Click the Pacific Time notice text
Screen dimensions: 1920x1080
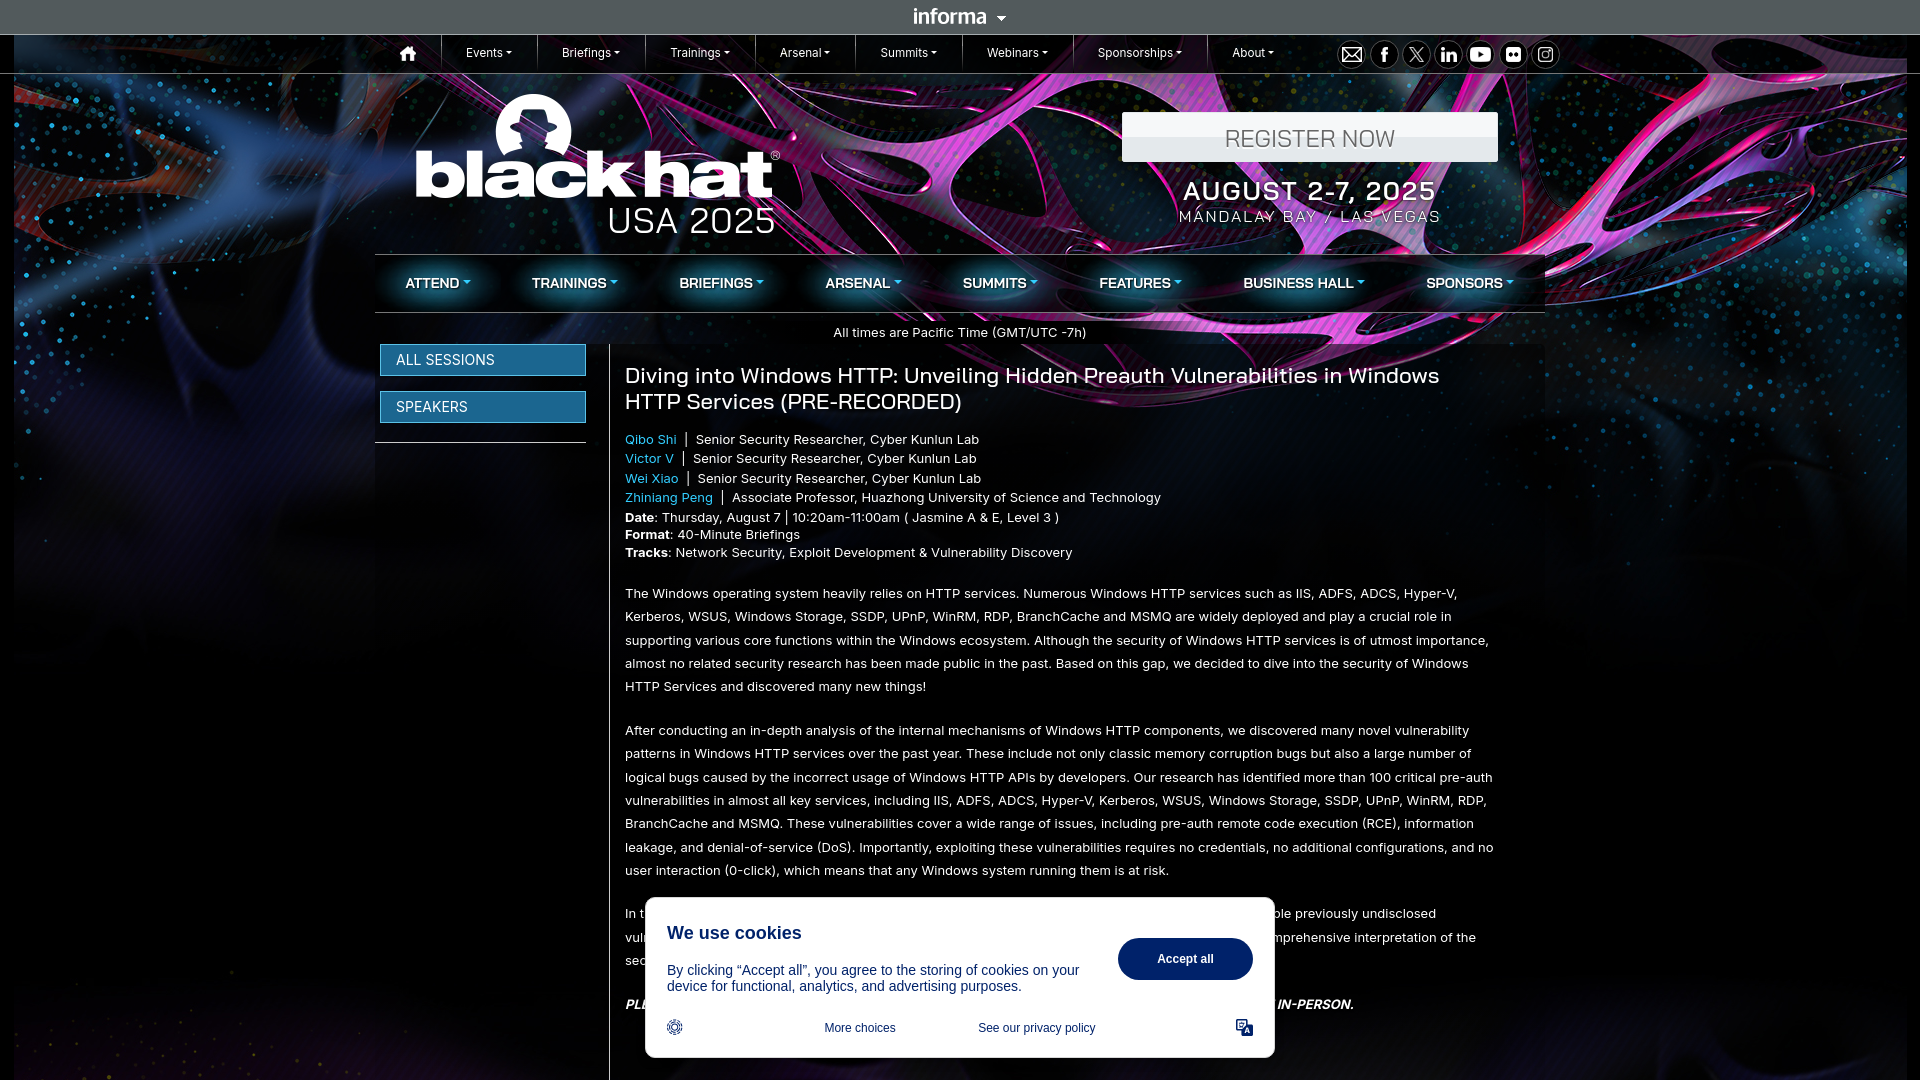tap(960, 332)
